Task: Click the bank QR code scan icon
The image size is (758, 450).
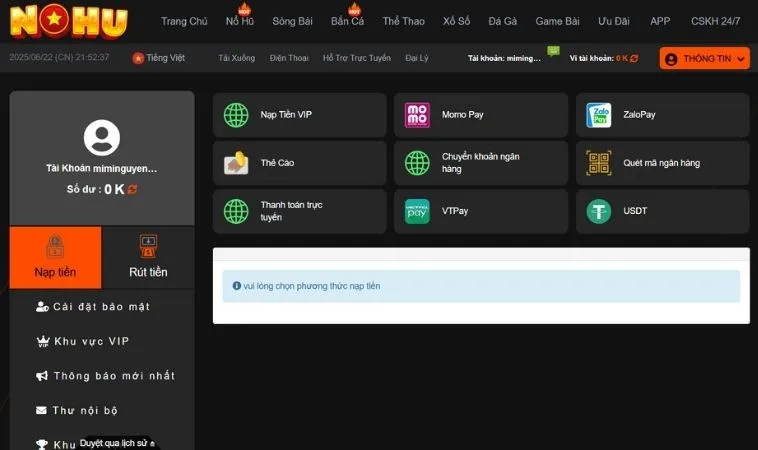Action: pos(598,163)
